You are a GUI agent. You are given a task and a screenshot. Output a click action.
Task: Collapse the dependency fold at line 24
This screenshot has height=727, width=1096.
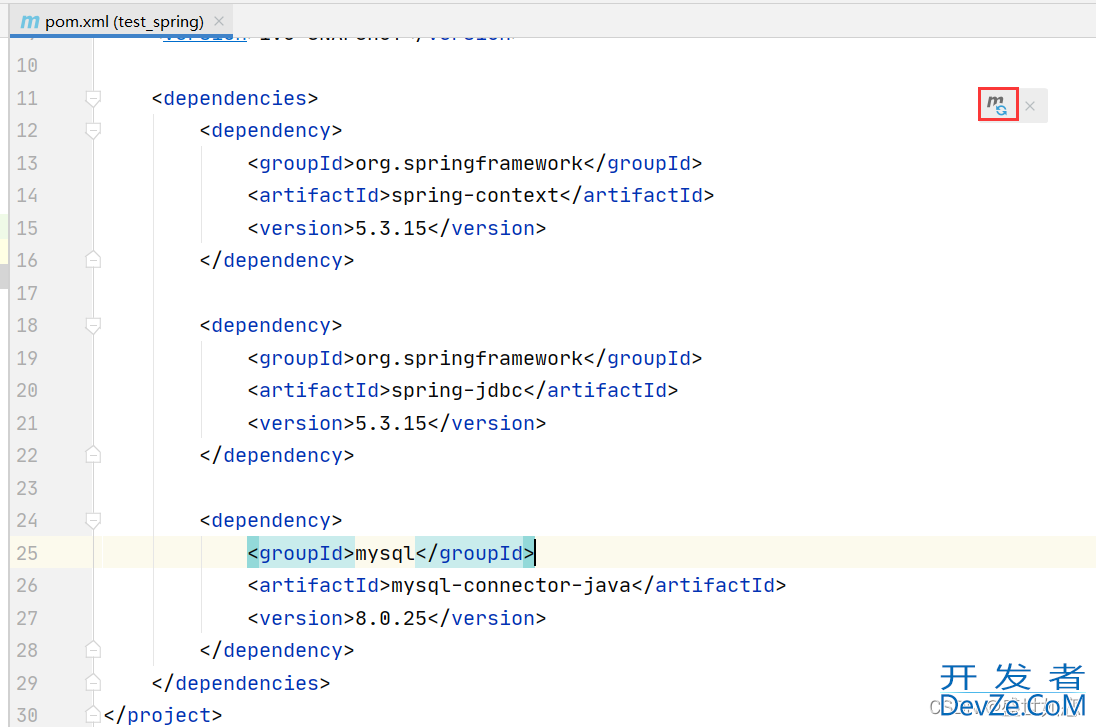pos(93,520)
